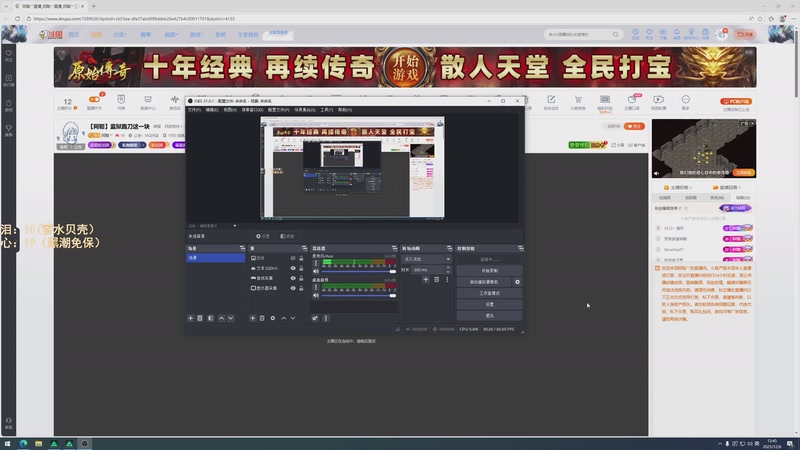Open OBS 帮助(H) menu

click(345, 110)
